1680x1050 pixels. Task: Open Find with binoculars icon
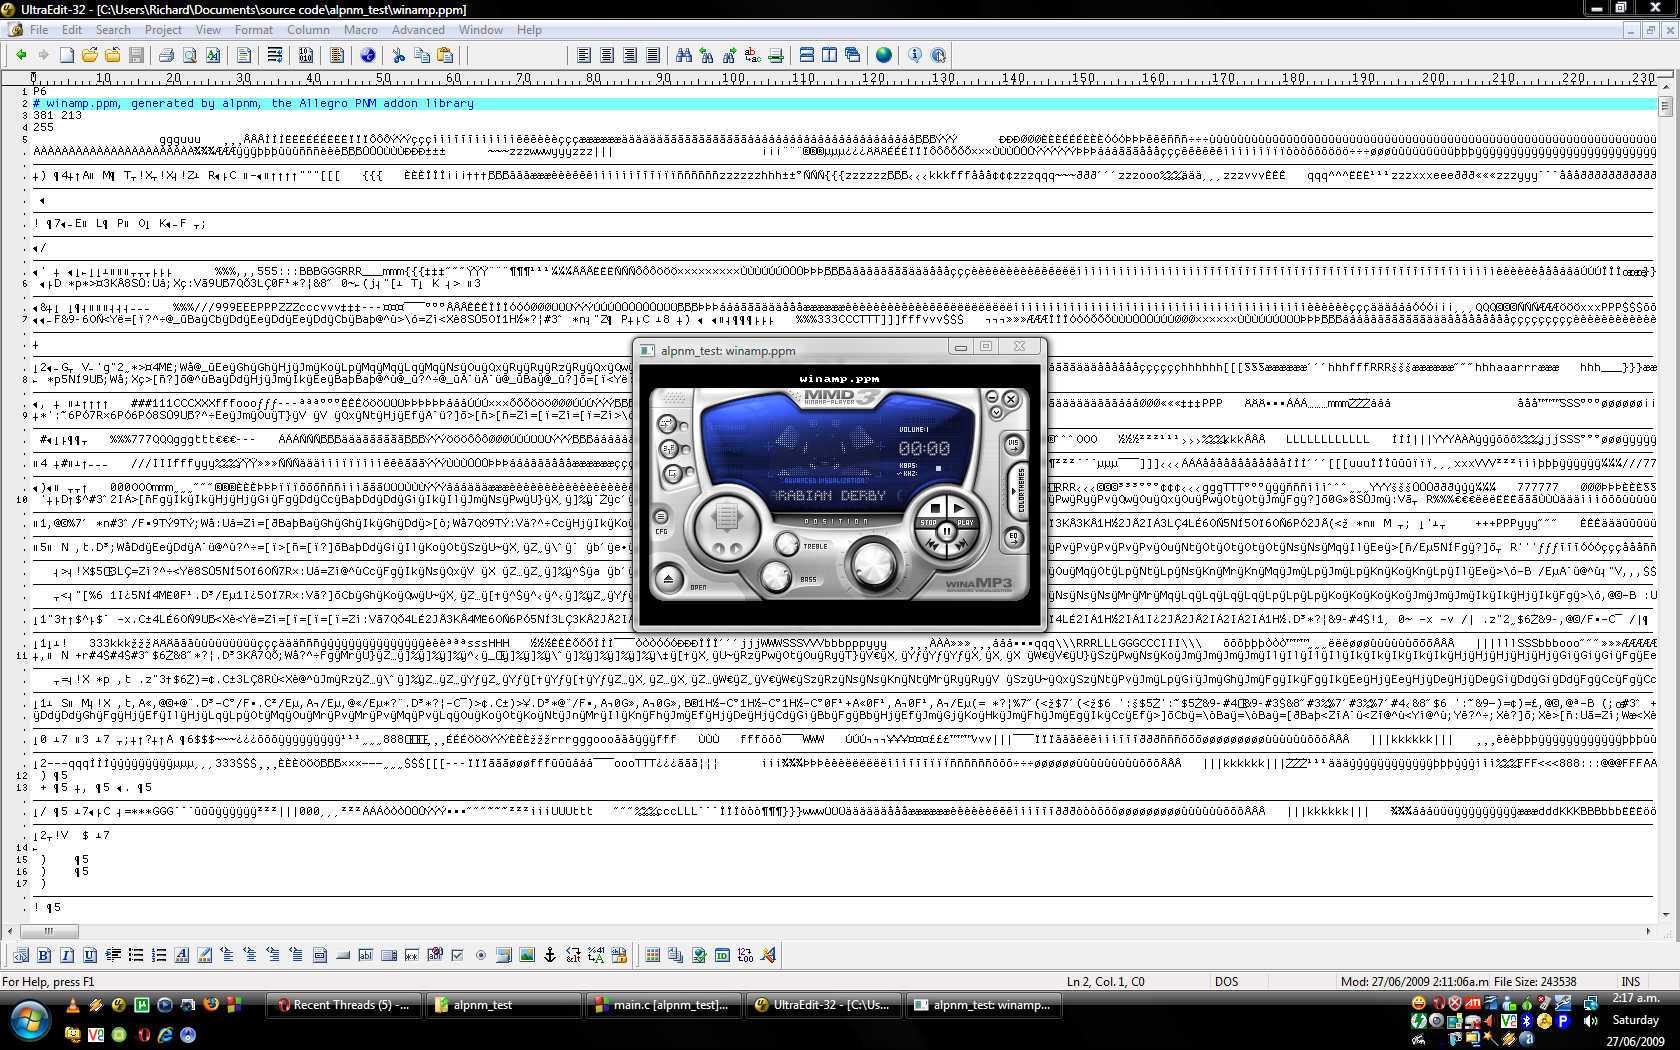684,55
